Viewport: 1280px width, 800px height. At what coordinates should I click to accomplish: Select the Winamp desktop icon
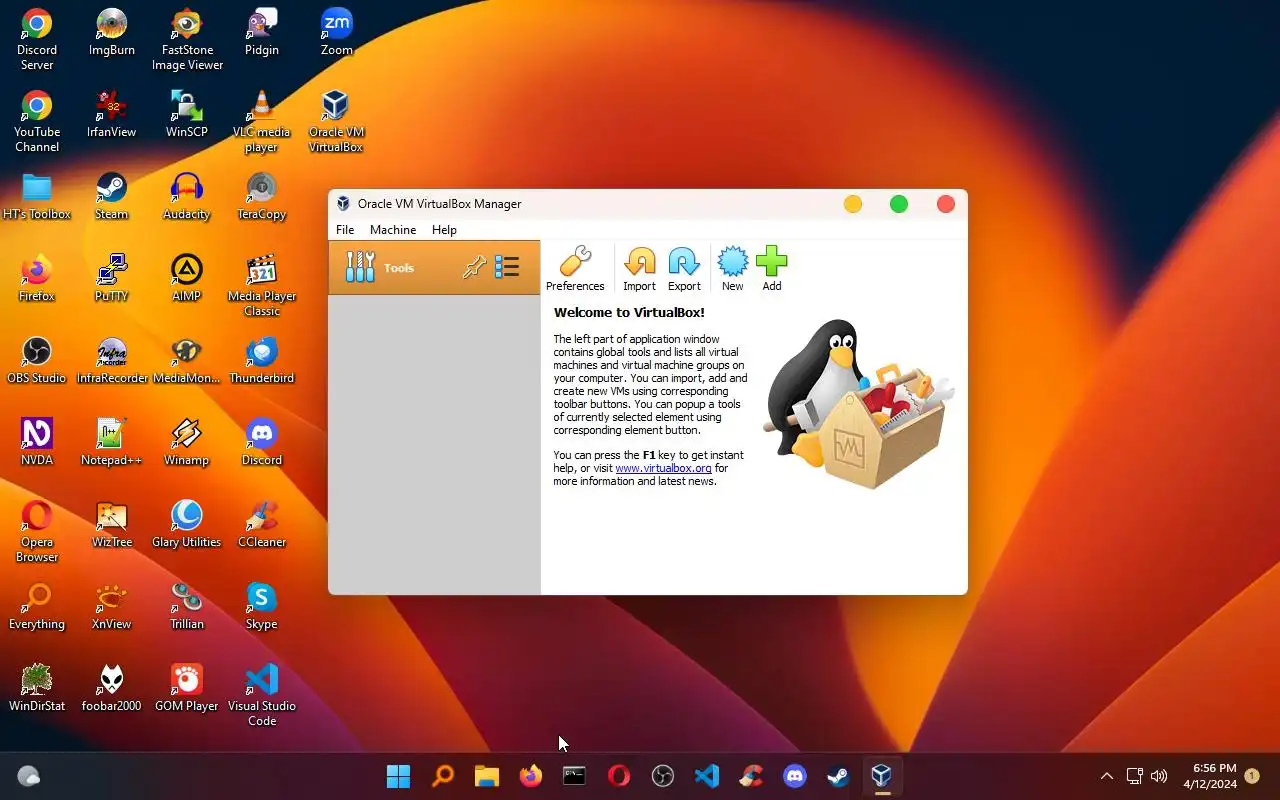click(187, 442)
